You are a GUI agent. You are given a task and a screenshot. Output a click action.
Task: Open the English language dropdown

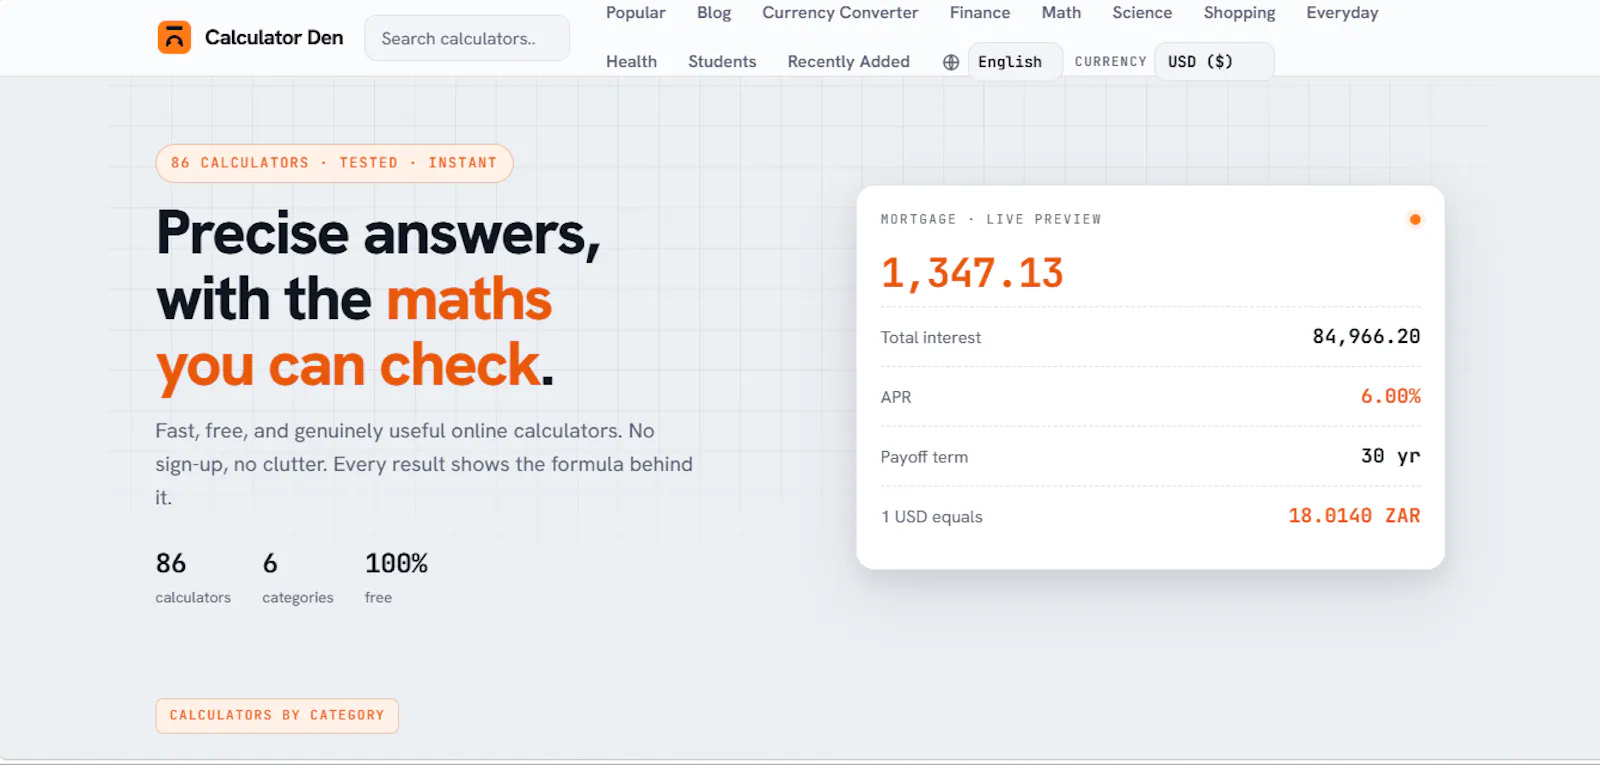point(1015,62)
